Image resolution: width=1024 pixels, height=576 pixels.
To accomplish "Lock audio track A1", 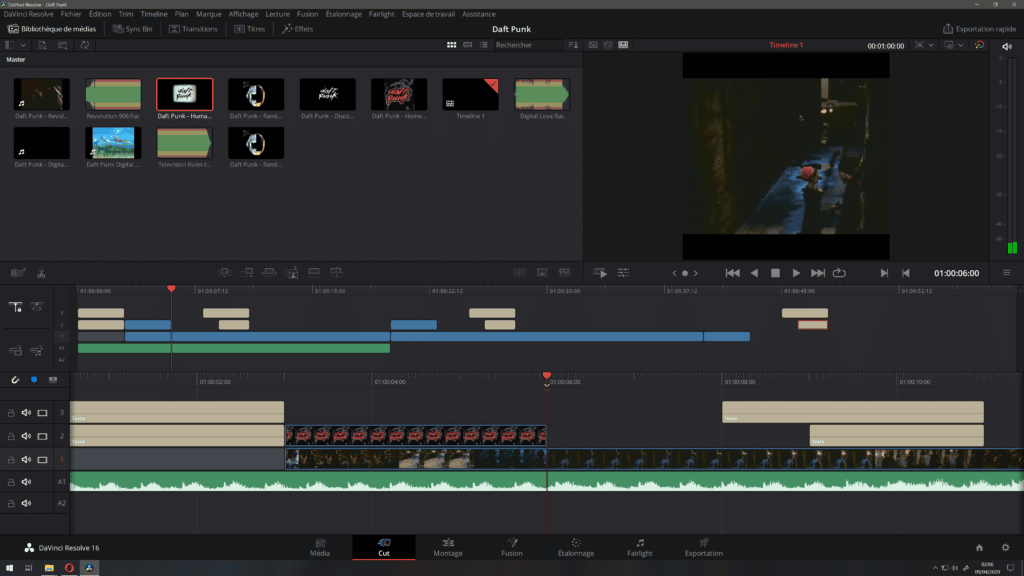I will click(11, 482).
